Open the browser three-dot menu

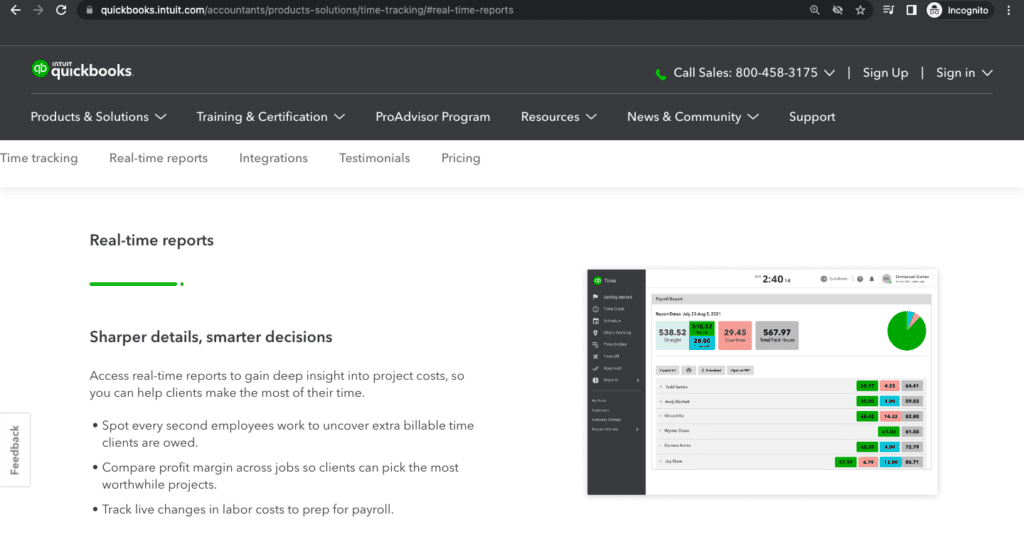(x=1008, y=10)
